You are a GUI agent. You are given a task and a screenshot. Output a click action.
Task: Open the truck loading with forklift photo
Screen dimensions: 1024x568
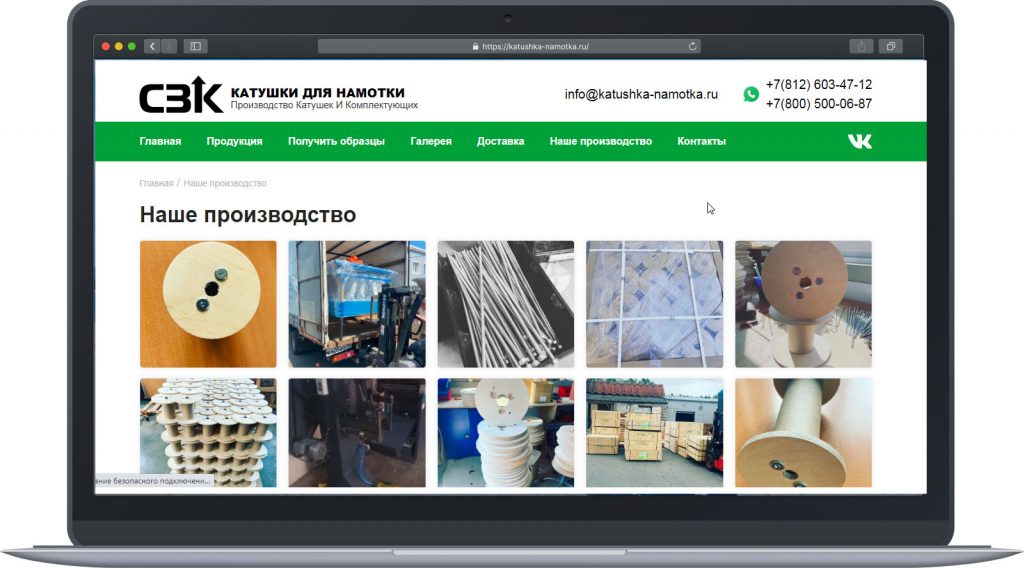(357, 304)
